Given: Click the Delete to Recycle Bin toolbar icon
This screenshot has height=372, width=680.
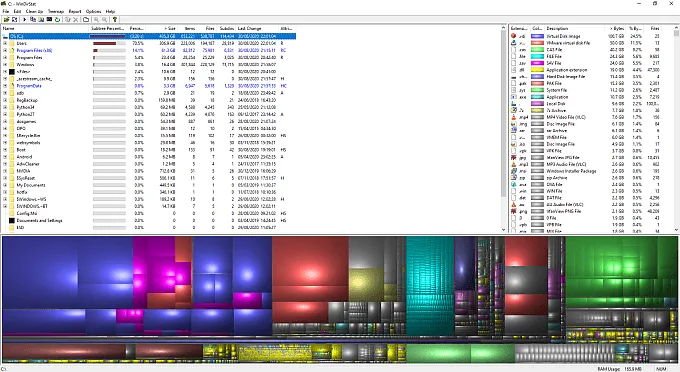Looking at the screenshot, I should [68, 20].
